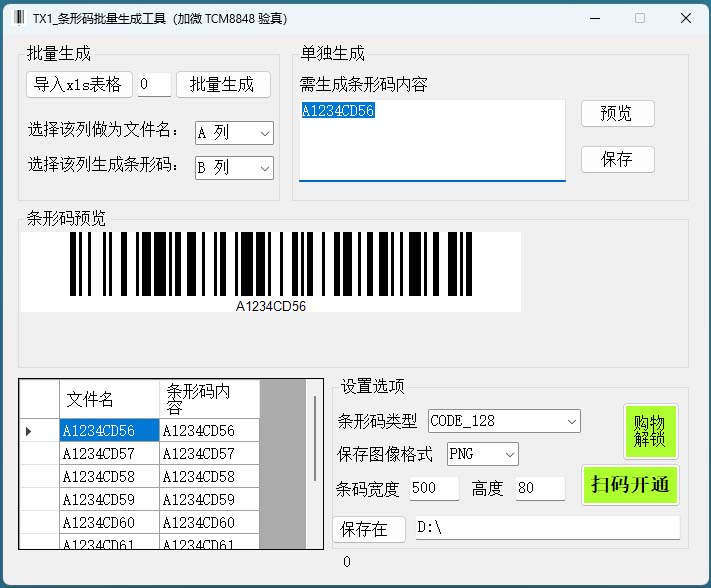
Task: Click the generated barcode preview image
Action: click(x=271, y=272)
